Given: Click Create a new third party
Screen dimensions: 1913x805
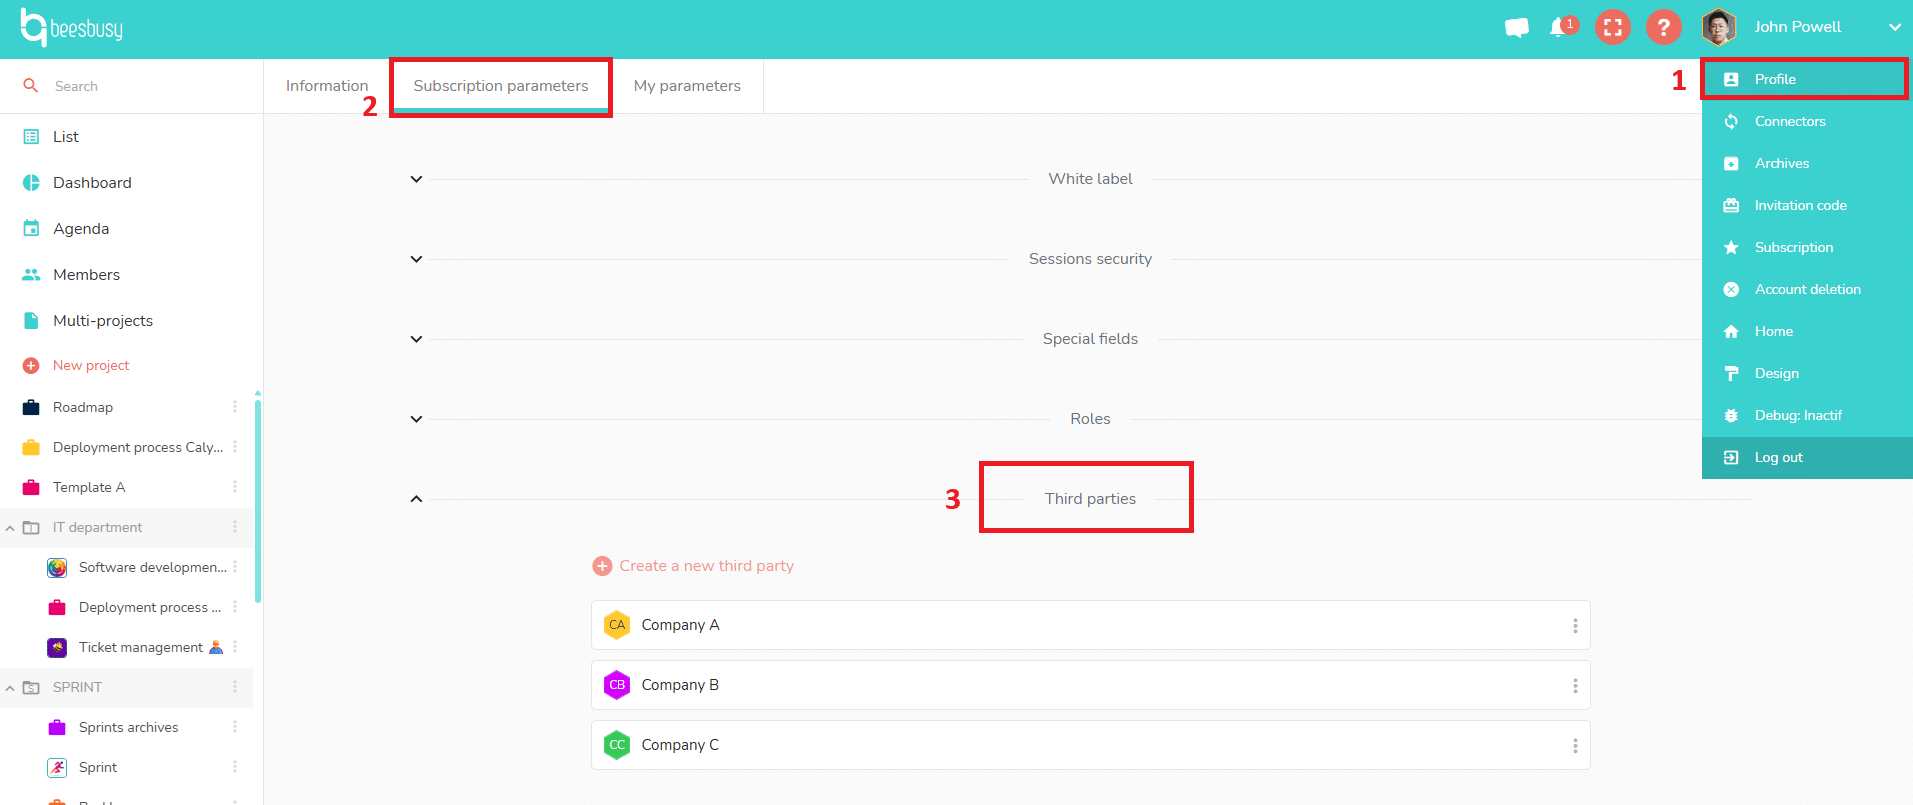Looking at the screenshot, I should 705,566.
